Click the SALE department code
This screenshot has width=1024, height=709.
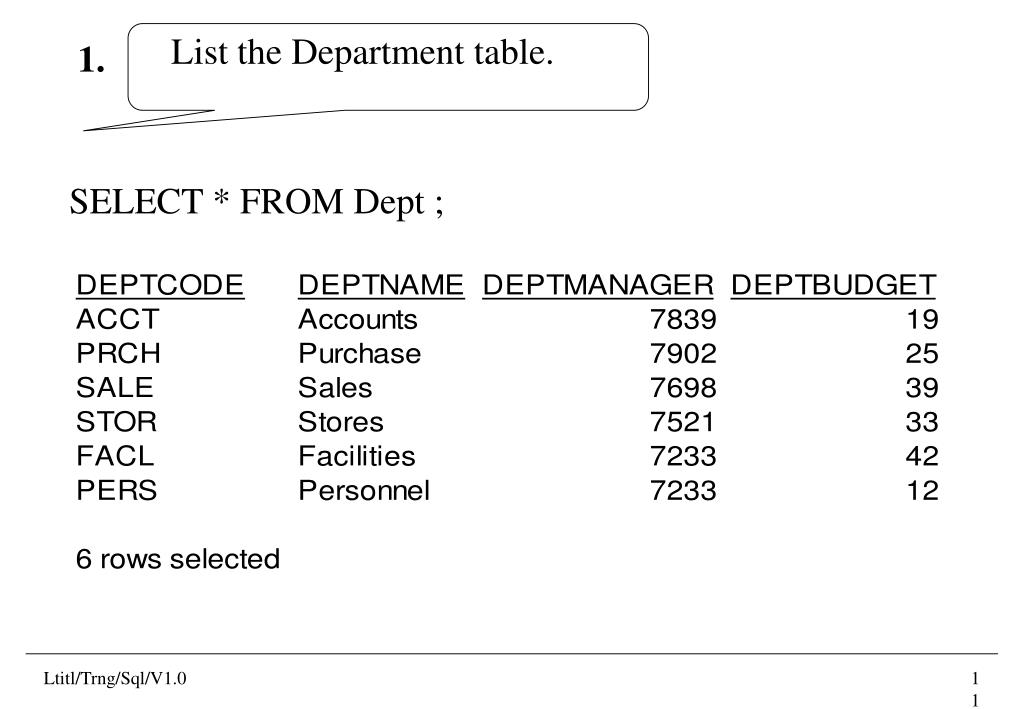coord(115,388)
